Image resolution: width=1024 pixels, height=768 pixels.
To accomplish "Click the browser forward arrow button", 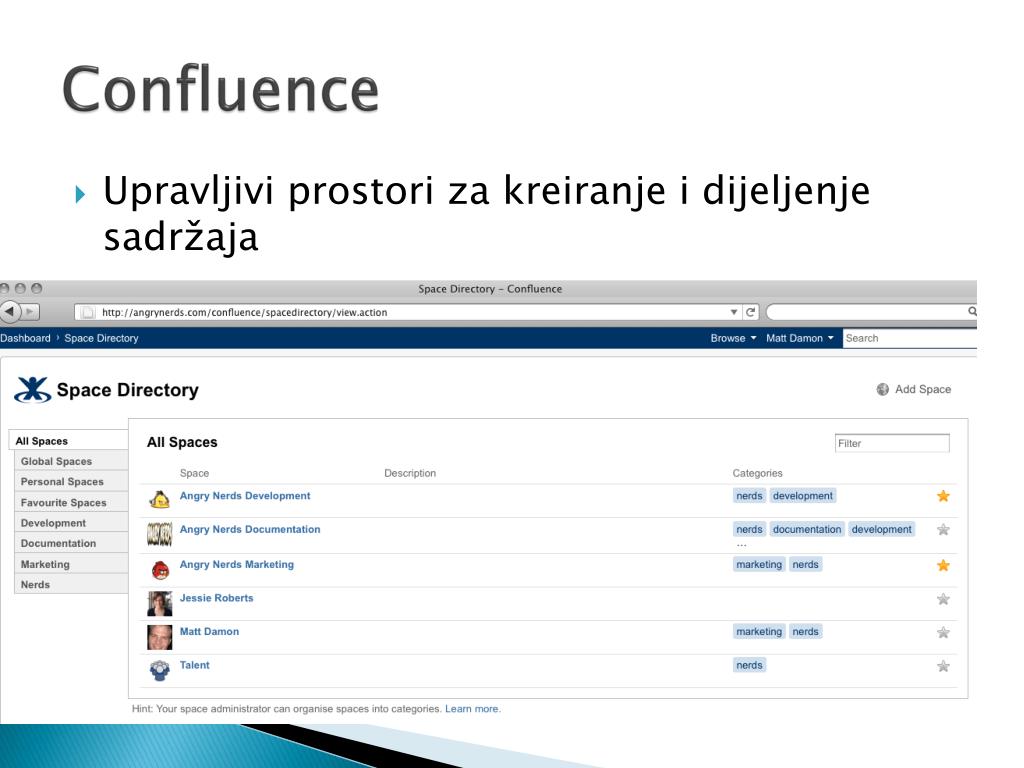I will pos(31,312).
